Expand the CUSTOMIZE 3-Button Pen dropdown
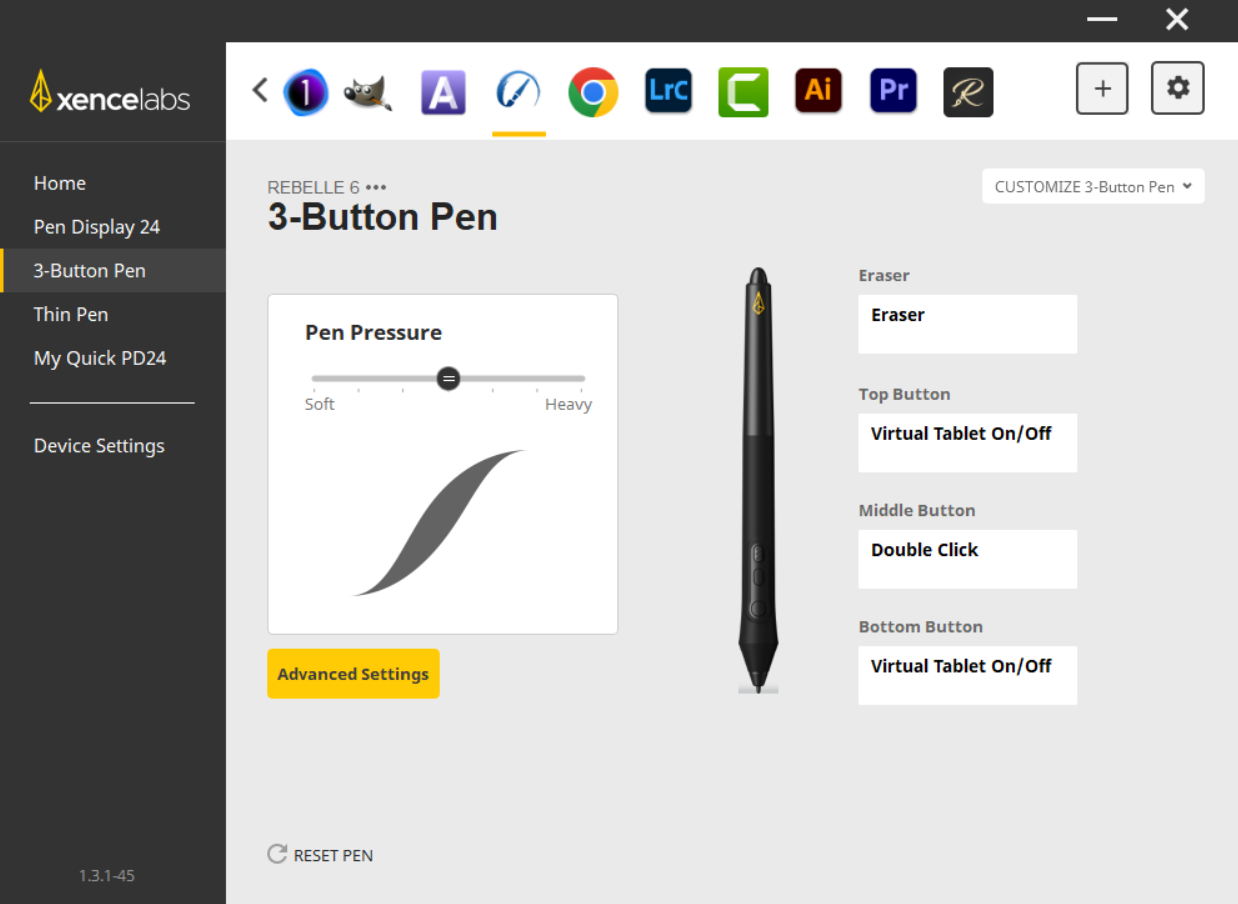The height and width of the screenshot is (904, 1238). pyautogui.click(x=1093, y=186)
